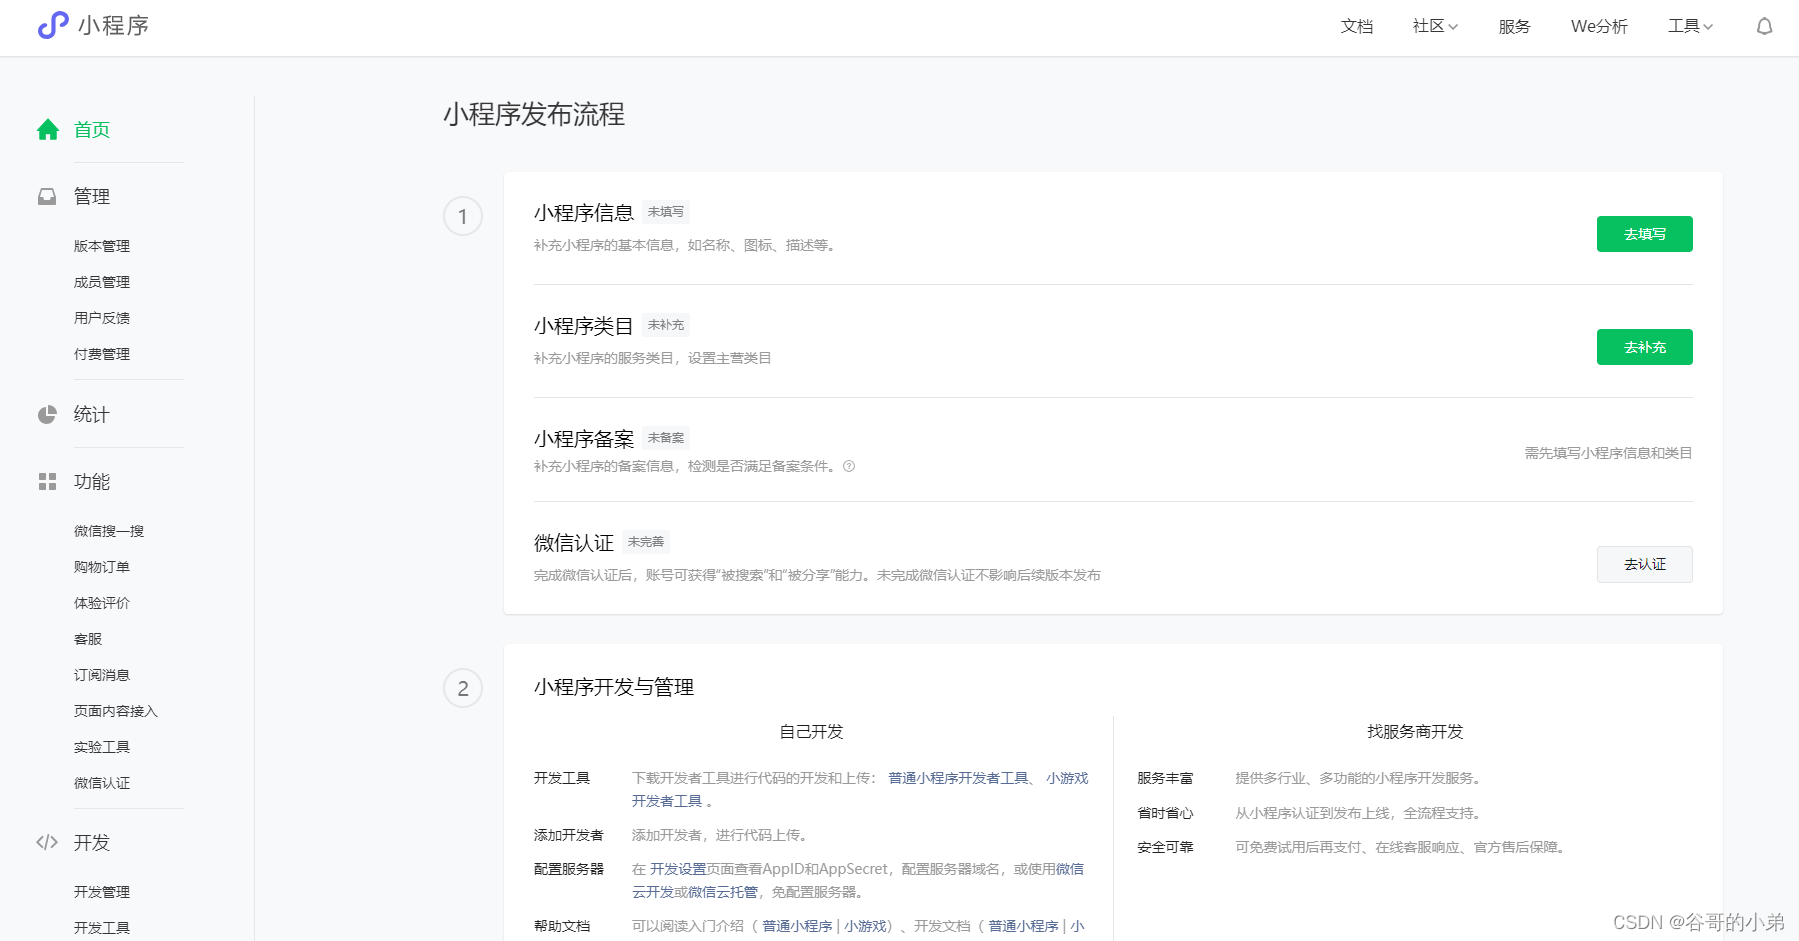Open the notification bell icon
Screen dimensions: 1799x941
coord(1764,26)
